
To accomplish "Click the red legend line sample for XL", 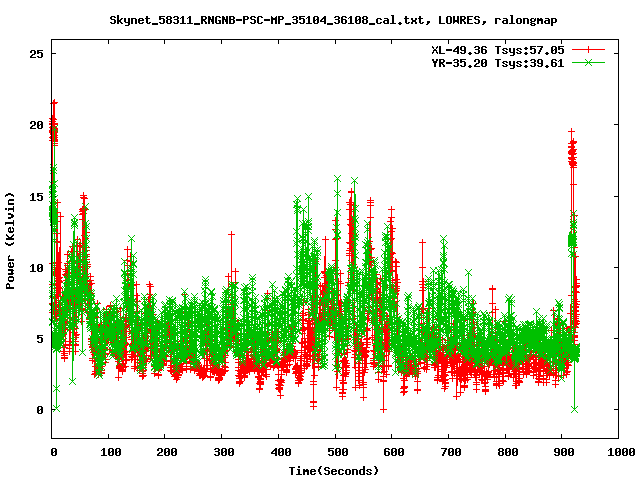I will 588,50.
